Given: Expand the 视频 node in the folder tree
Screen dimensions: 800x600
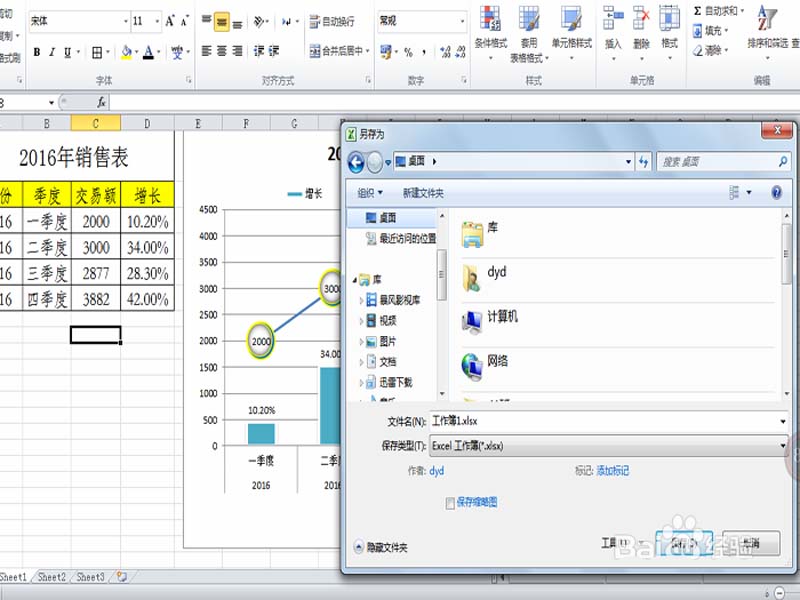Looking at the screenshot, I should point(361,321).
